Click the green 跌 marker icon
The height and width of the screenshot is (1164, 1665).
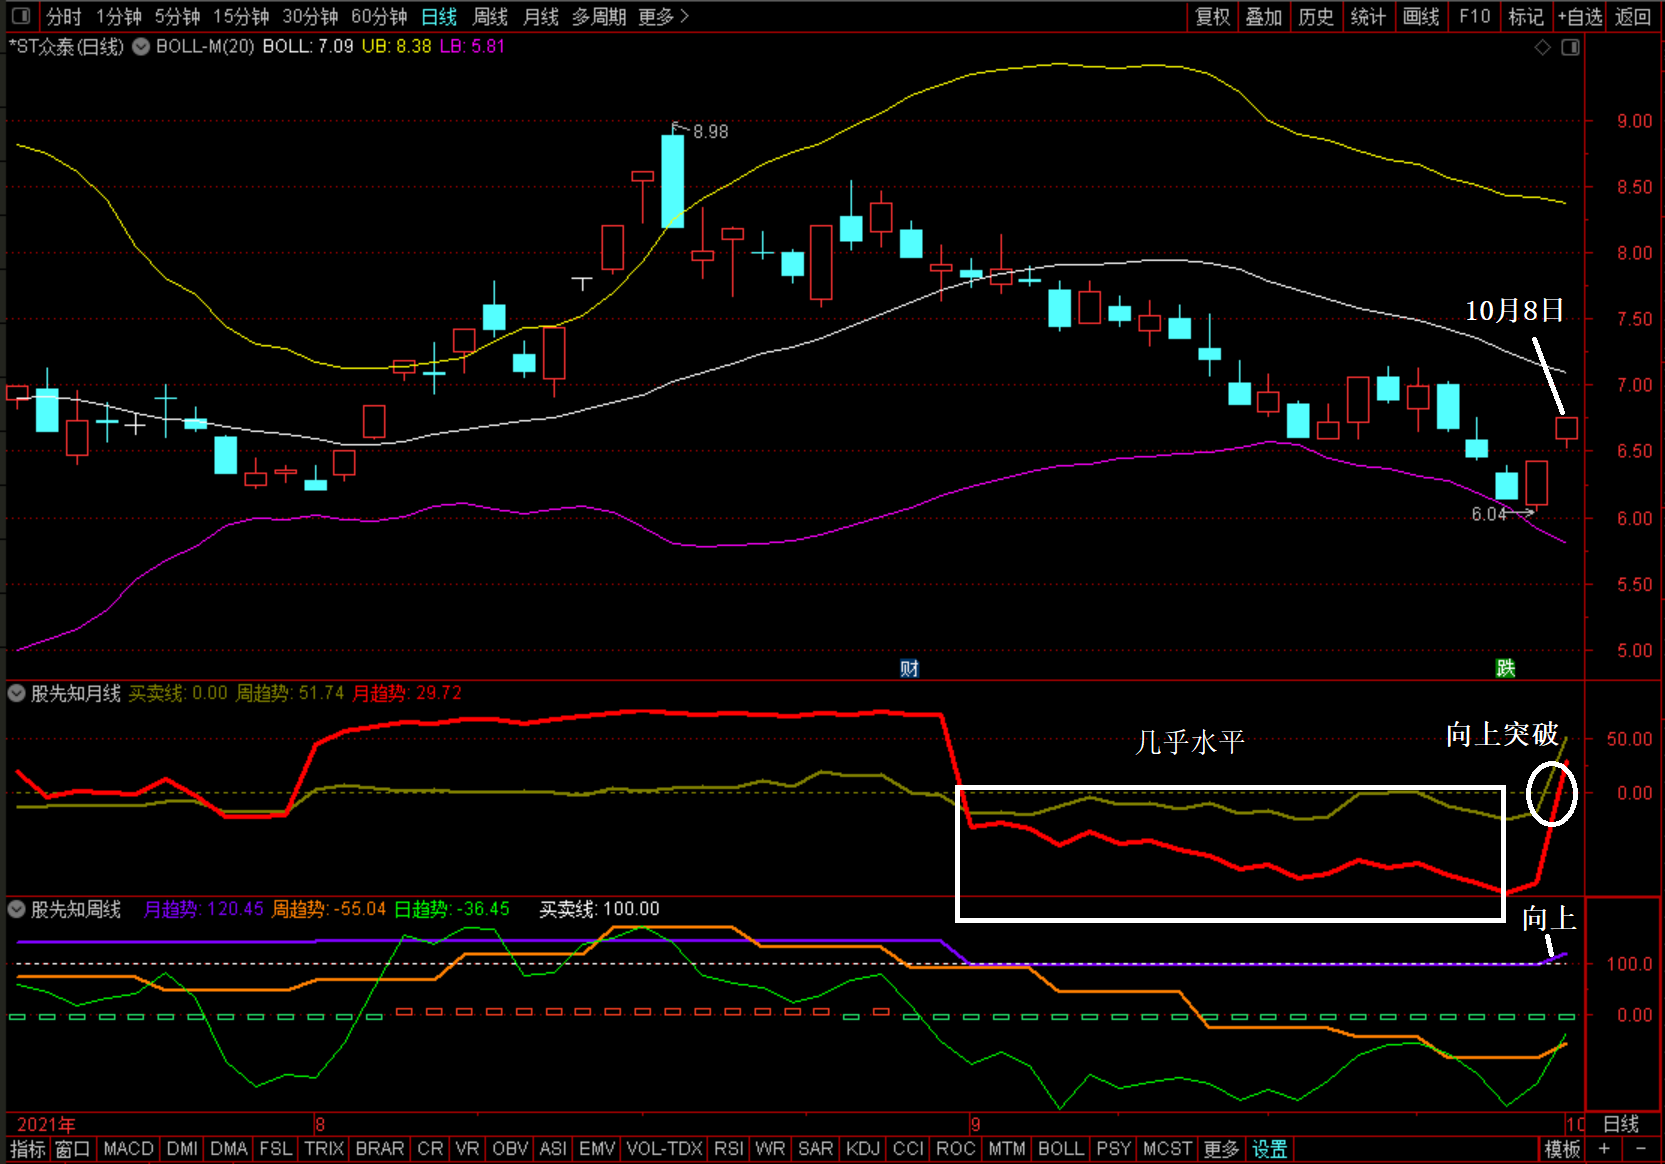coord(1505,668)
